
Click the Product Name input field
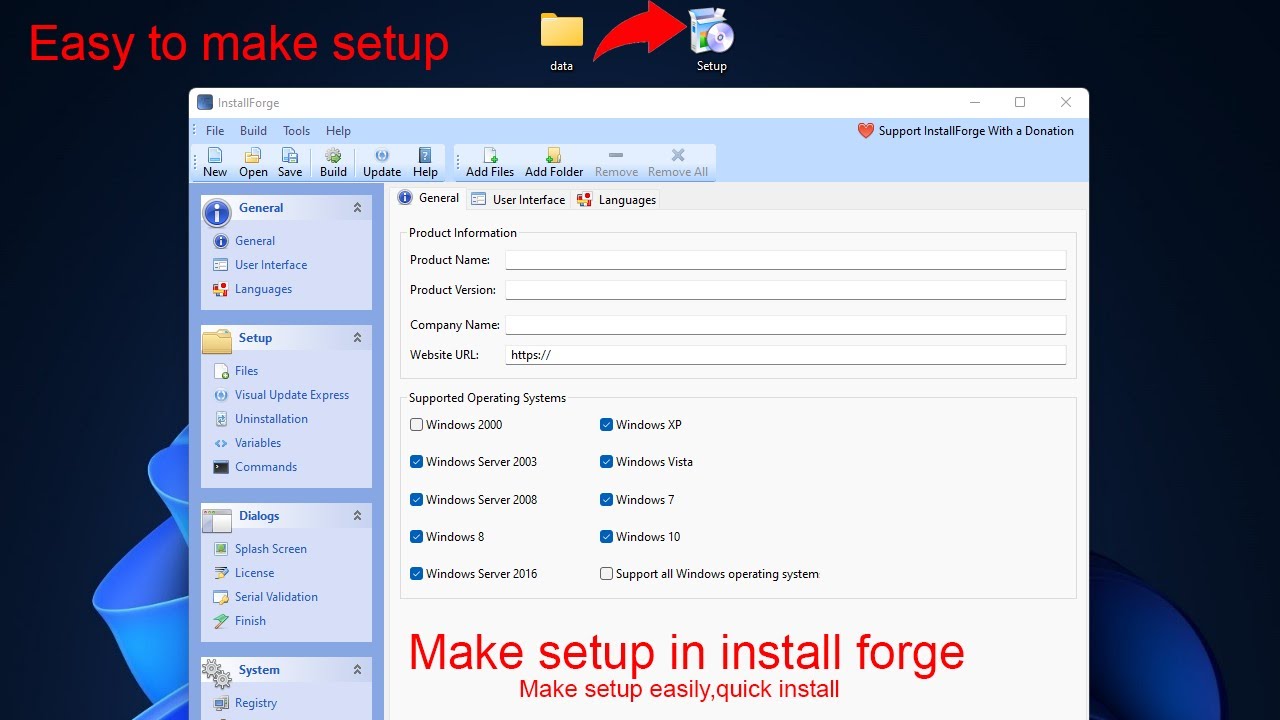click(x=785, y=260)
